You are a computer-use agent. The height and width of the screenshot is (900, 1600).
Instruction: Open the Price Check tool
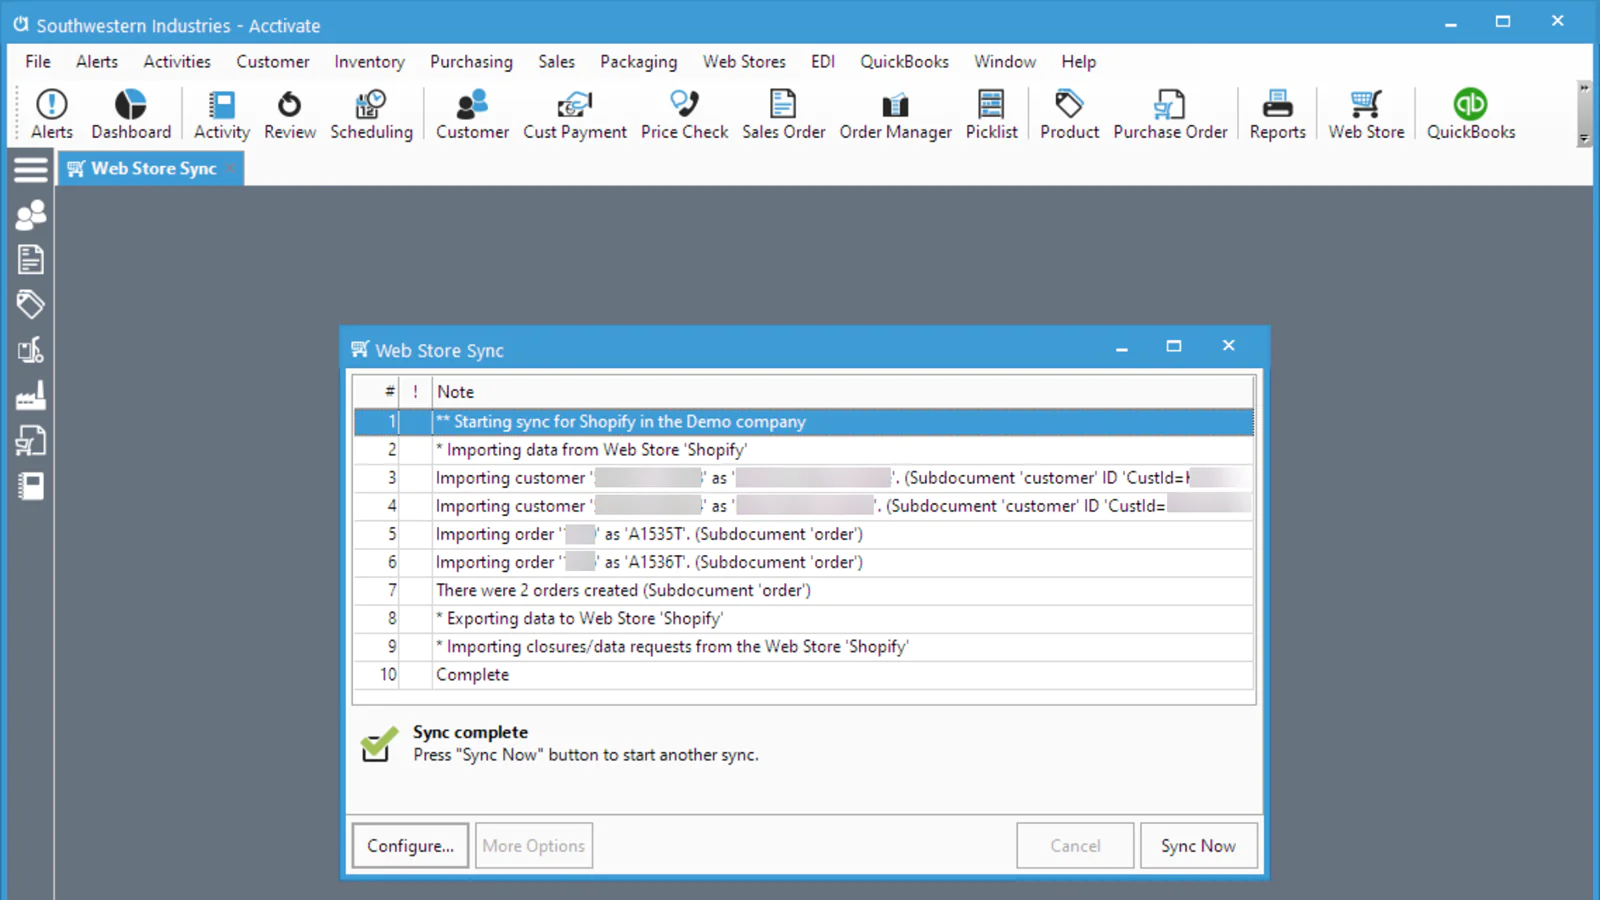684,114
